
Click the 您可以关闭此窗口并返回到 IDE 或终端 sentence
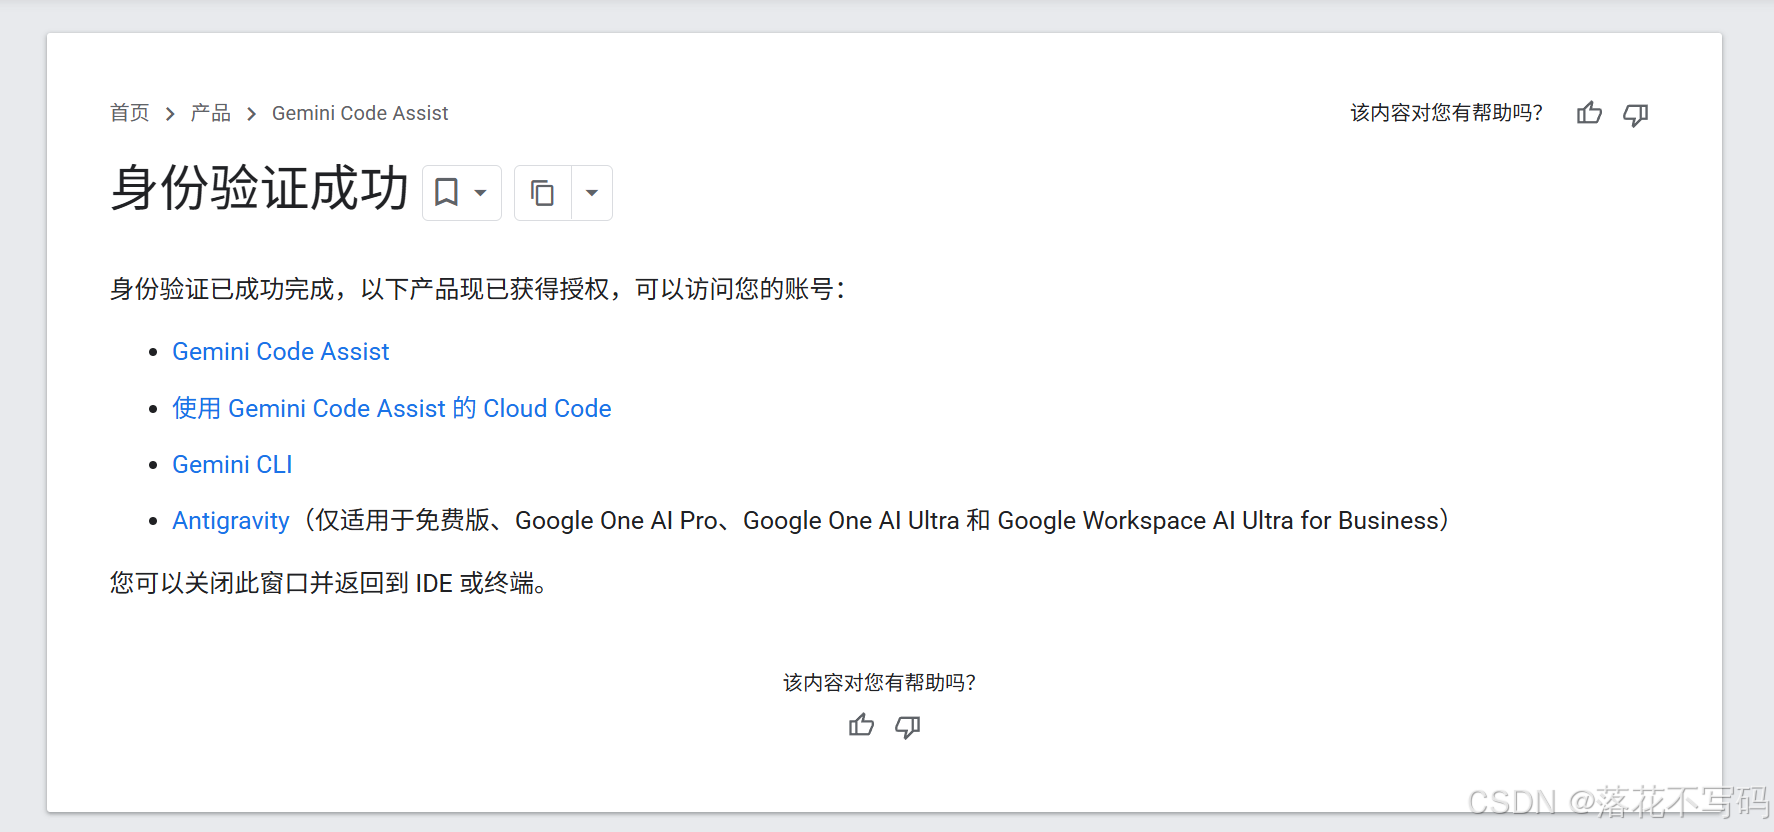click(328, 583)
